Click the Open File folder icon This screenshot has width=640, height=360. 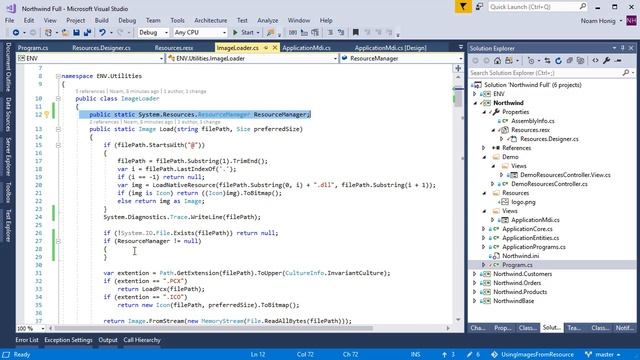click(x=65, y=32)
